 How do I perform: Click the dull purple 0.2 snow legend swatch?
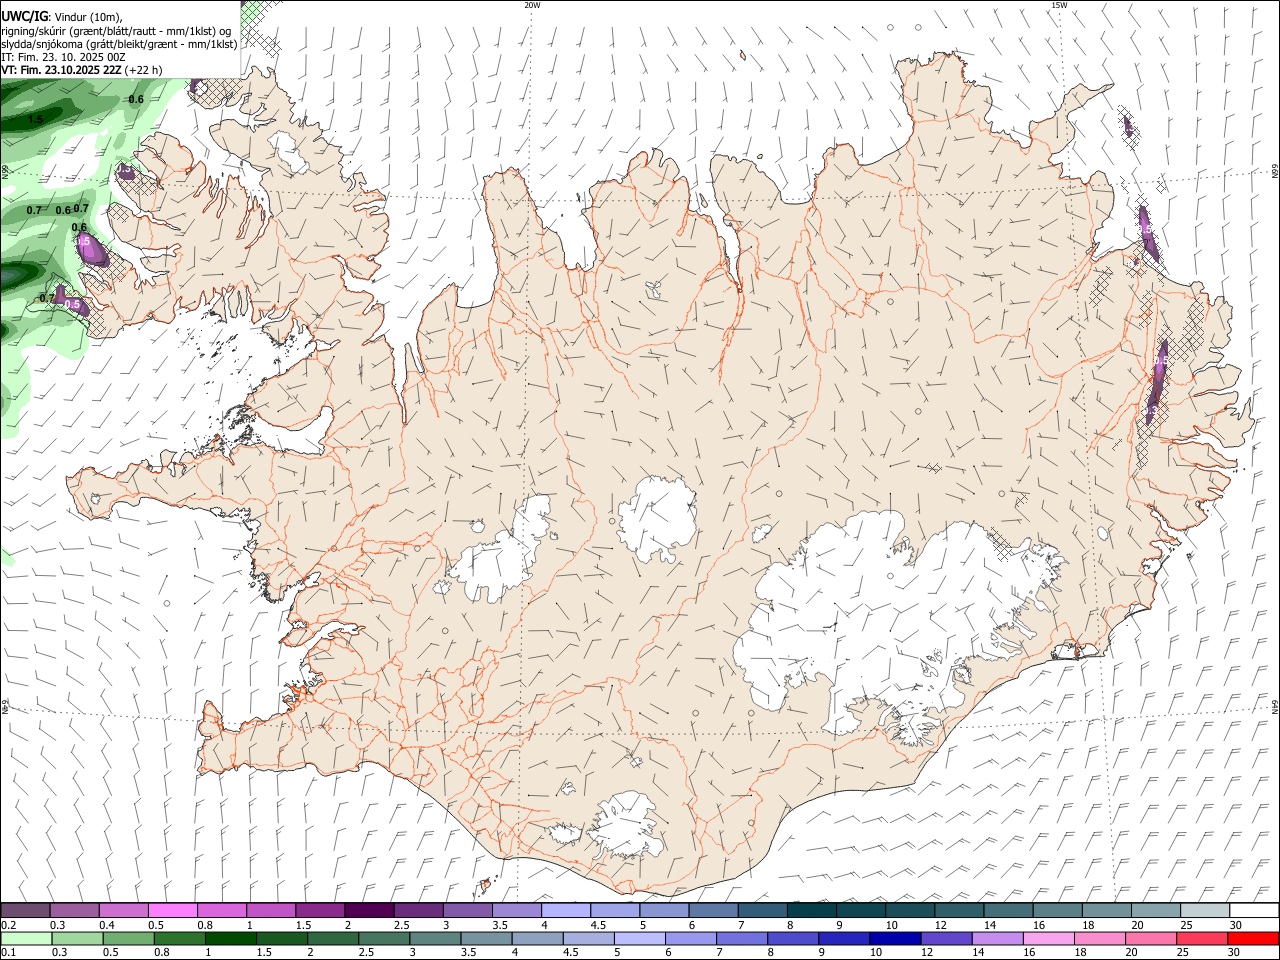click(x=25, y=910)
